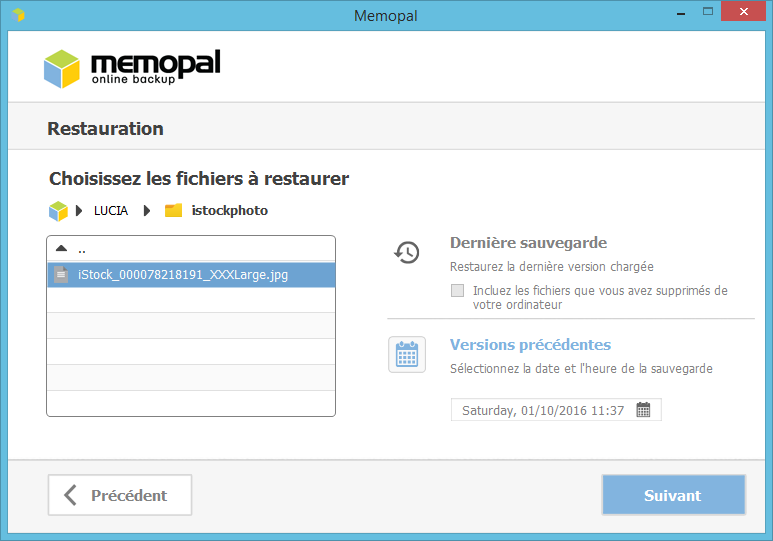
Task: Expand the arrow before istockphoto folder
Action: (x=146, y=211)
